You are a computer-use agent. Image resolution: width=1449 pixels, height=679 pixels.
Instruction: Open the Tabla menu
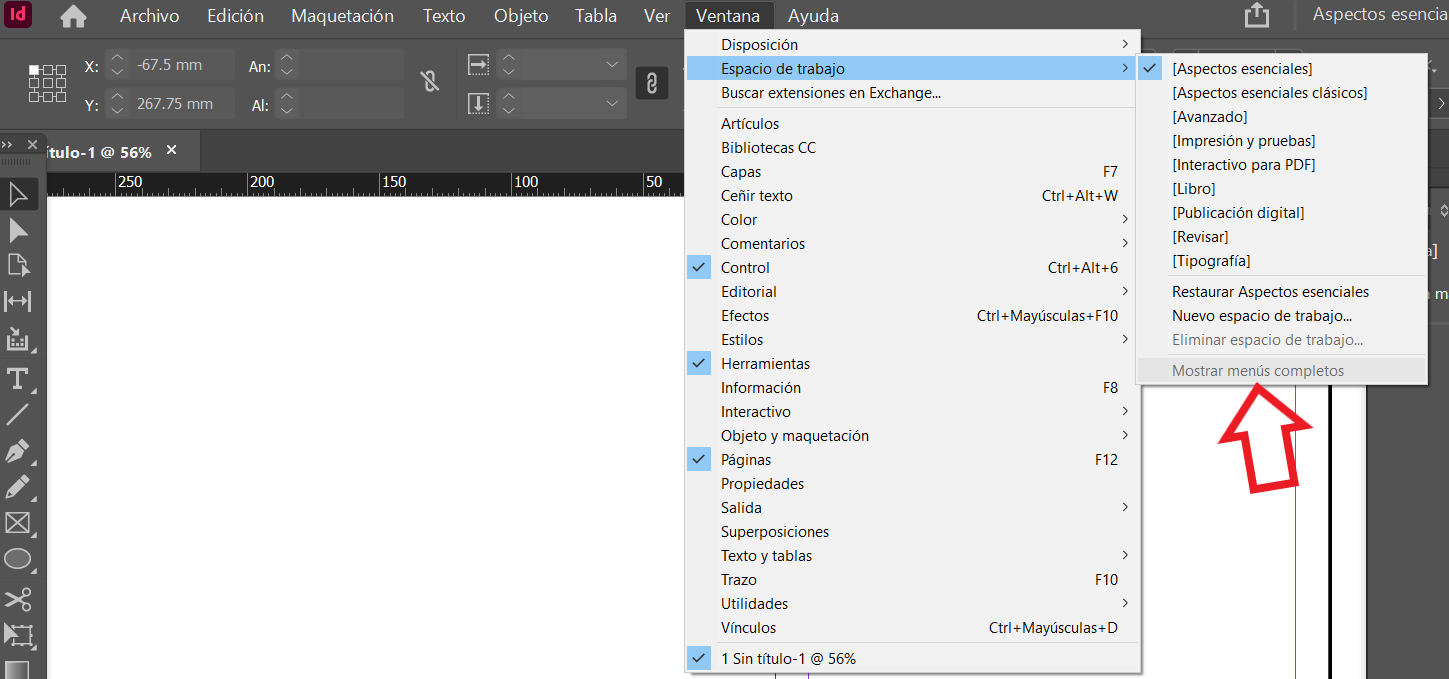pos(595,15)
